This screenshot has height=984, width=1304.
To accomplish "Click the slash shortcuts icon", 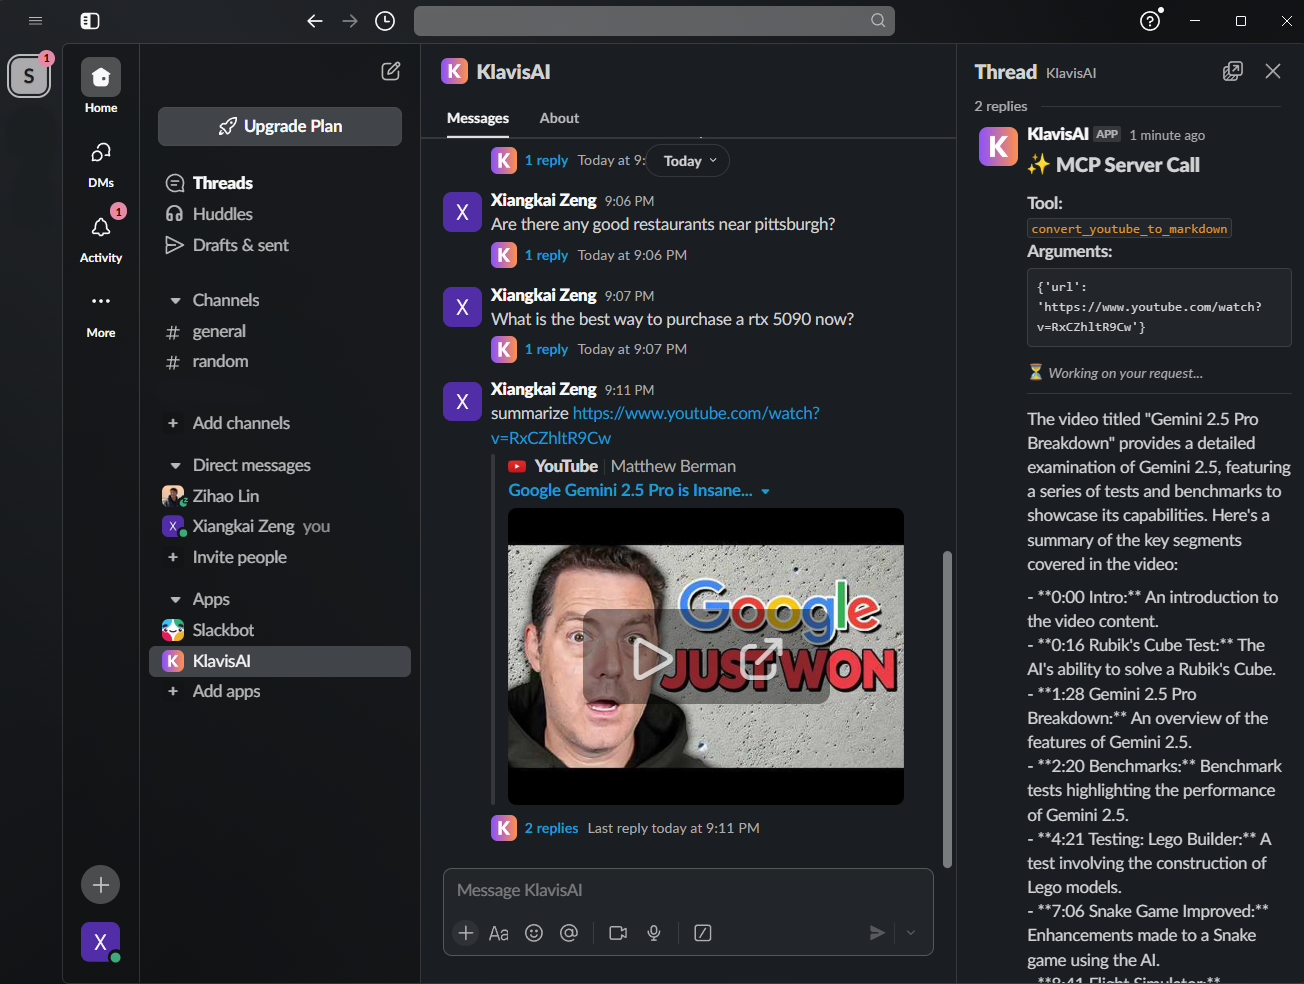I will tap(703, 933).
